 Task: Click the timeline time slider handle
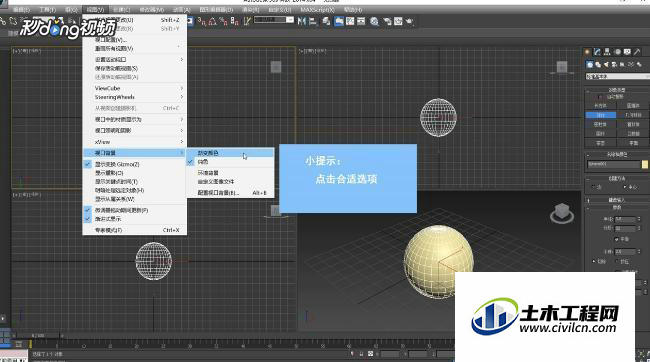coord(37,335)
